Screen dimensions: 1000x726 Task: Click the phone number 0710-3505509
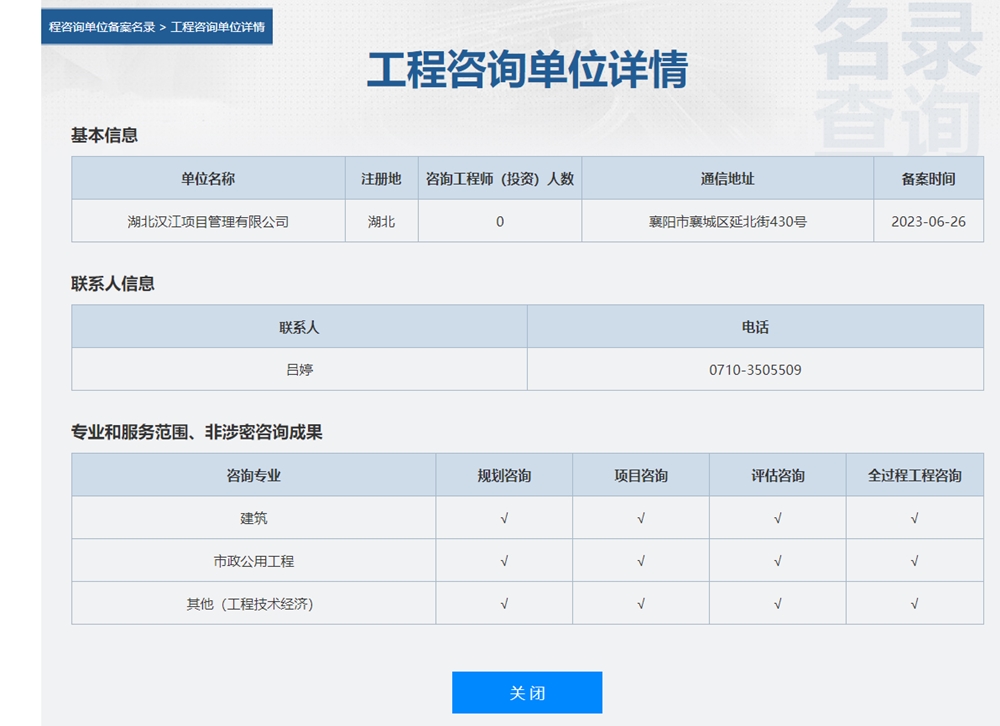point(755,369)
